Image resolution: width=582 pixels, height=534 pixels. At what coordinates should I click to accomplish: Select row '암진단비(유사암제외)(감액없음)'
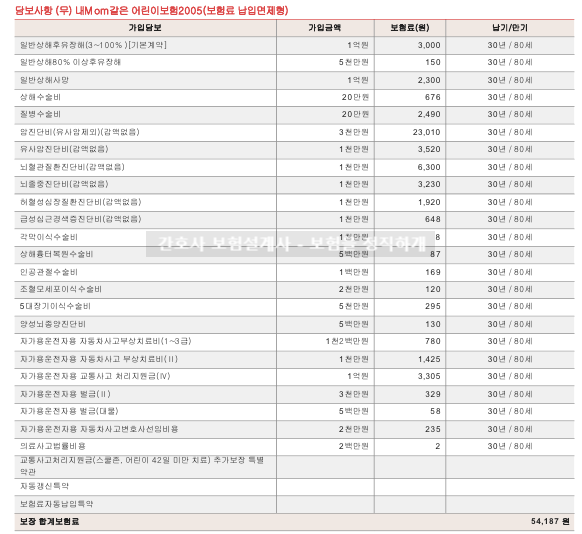click(x=294, y=132)
